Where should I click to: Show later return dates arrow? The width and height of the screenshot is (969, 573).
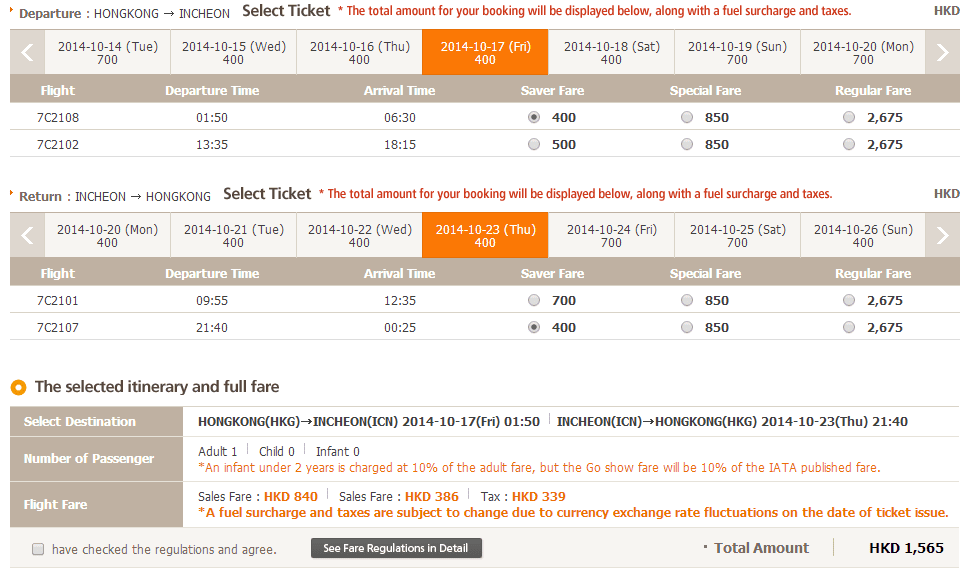(942, 236)
